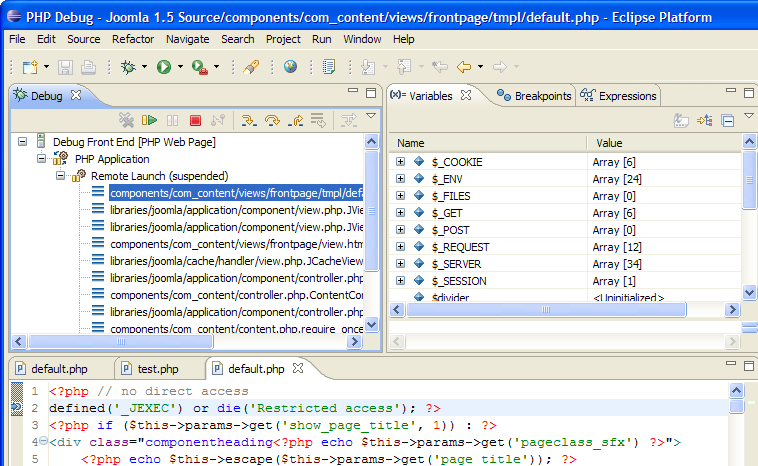Toggle Show Type Names in Variables view
This screenshot has height=466, width=758.
click(681, 120)
